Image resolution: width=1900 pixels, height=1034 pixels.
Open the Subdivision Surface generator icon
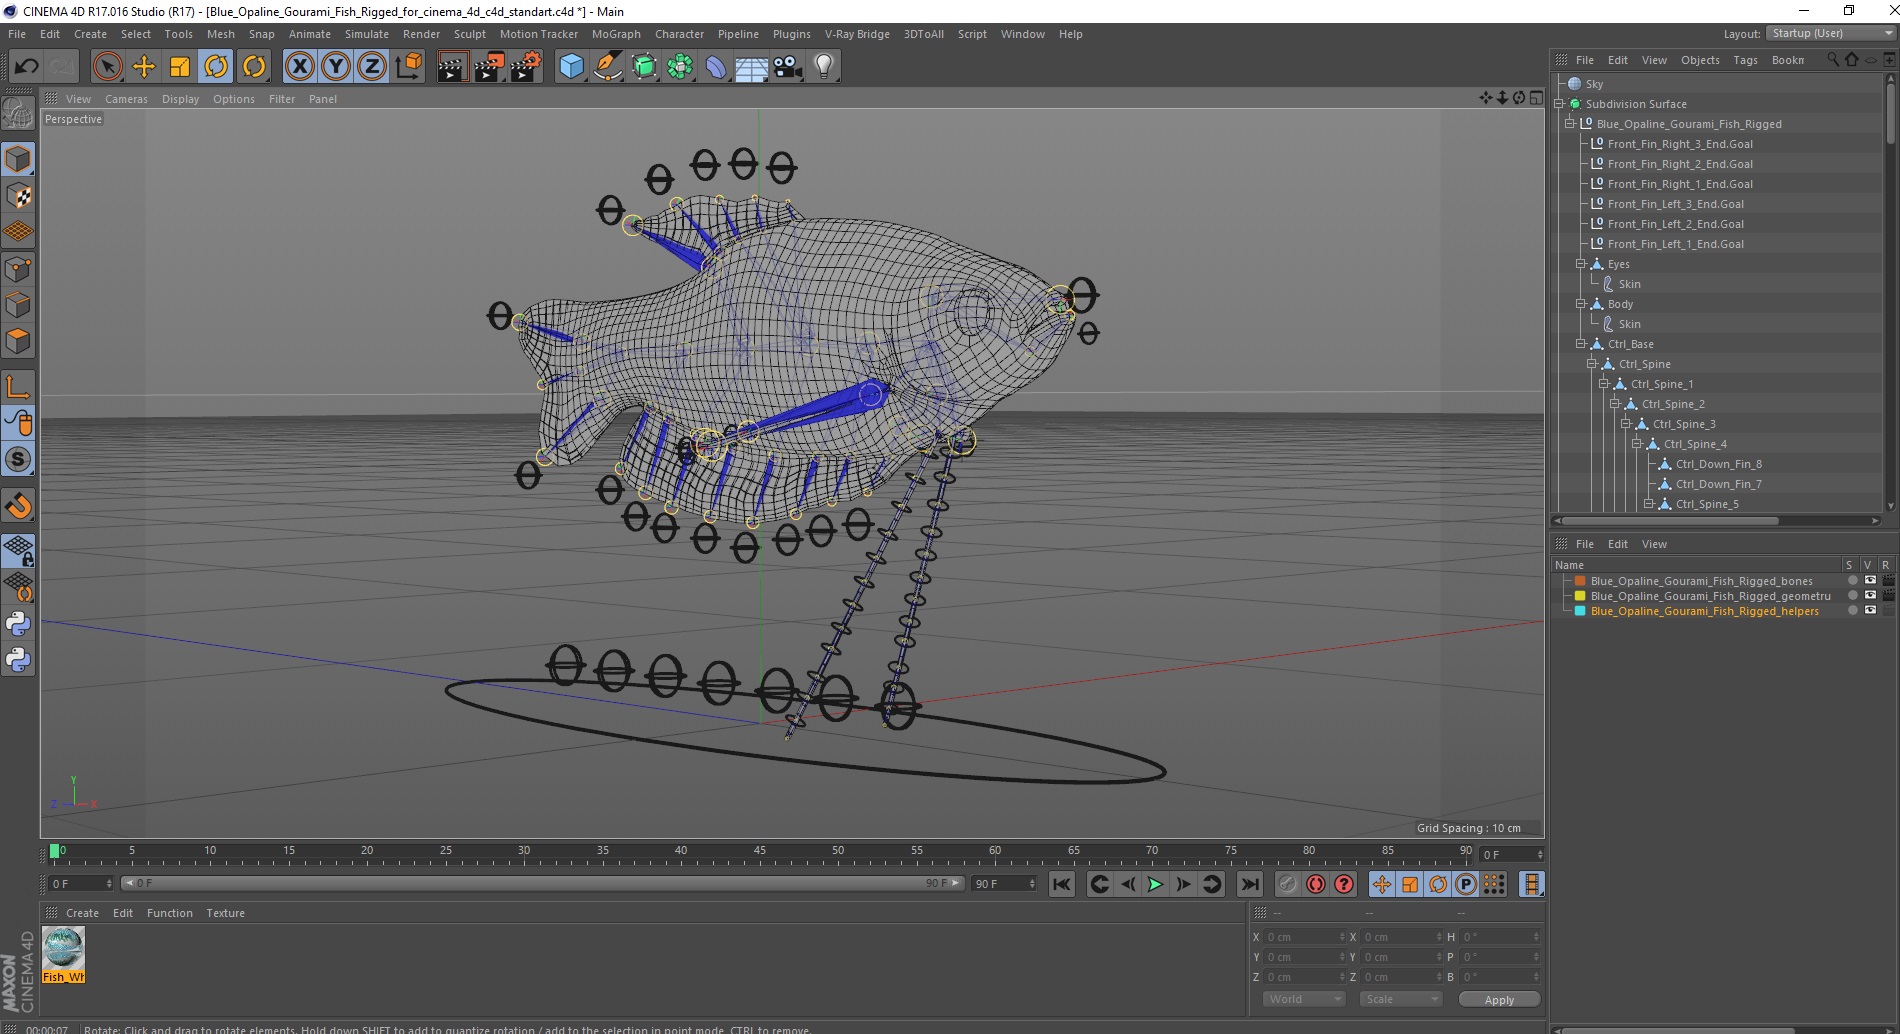point(644,67)
